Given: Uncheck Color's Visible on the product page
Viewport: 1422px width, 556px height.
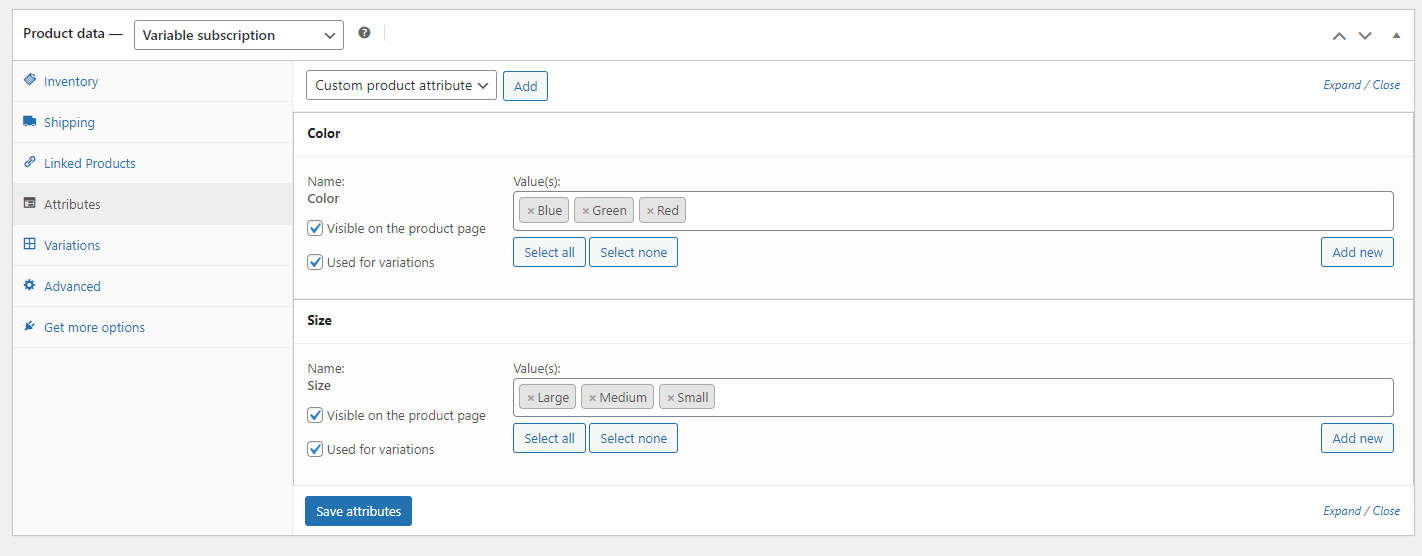Looking at the screenshot, I should 315,228.
